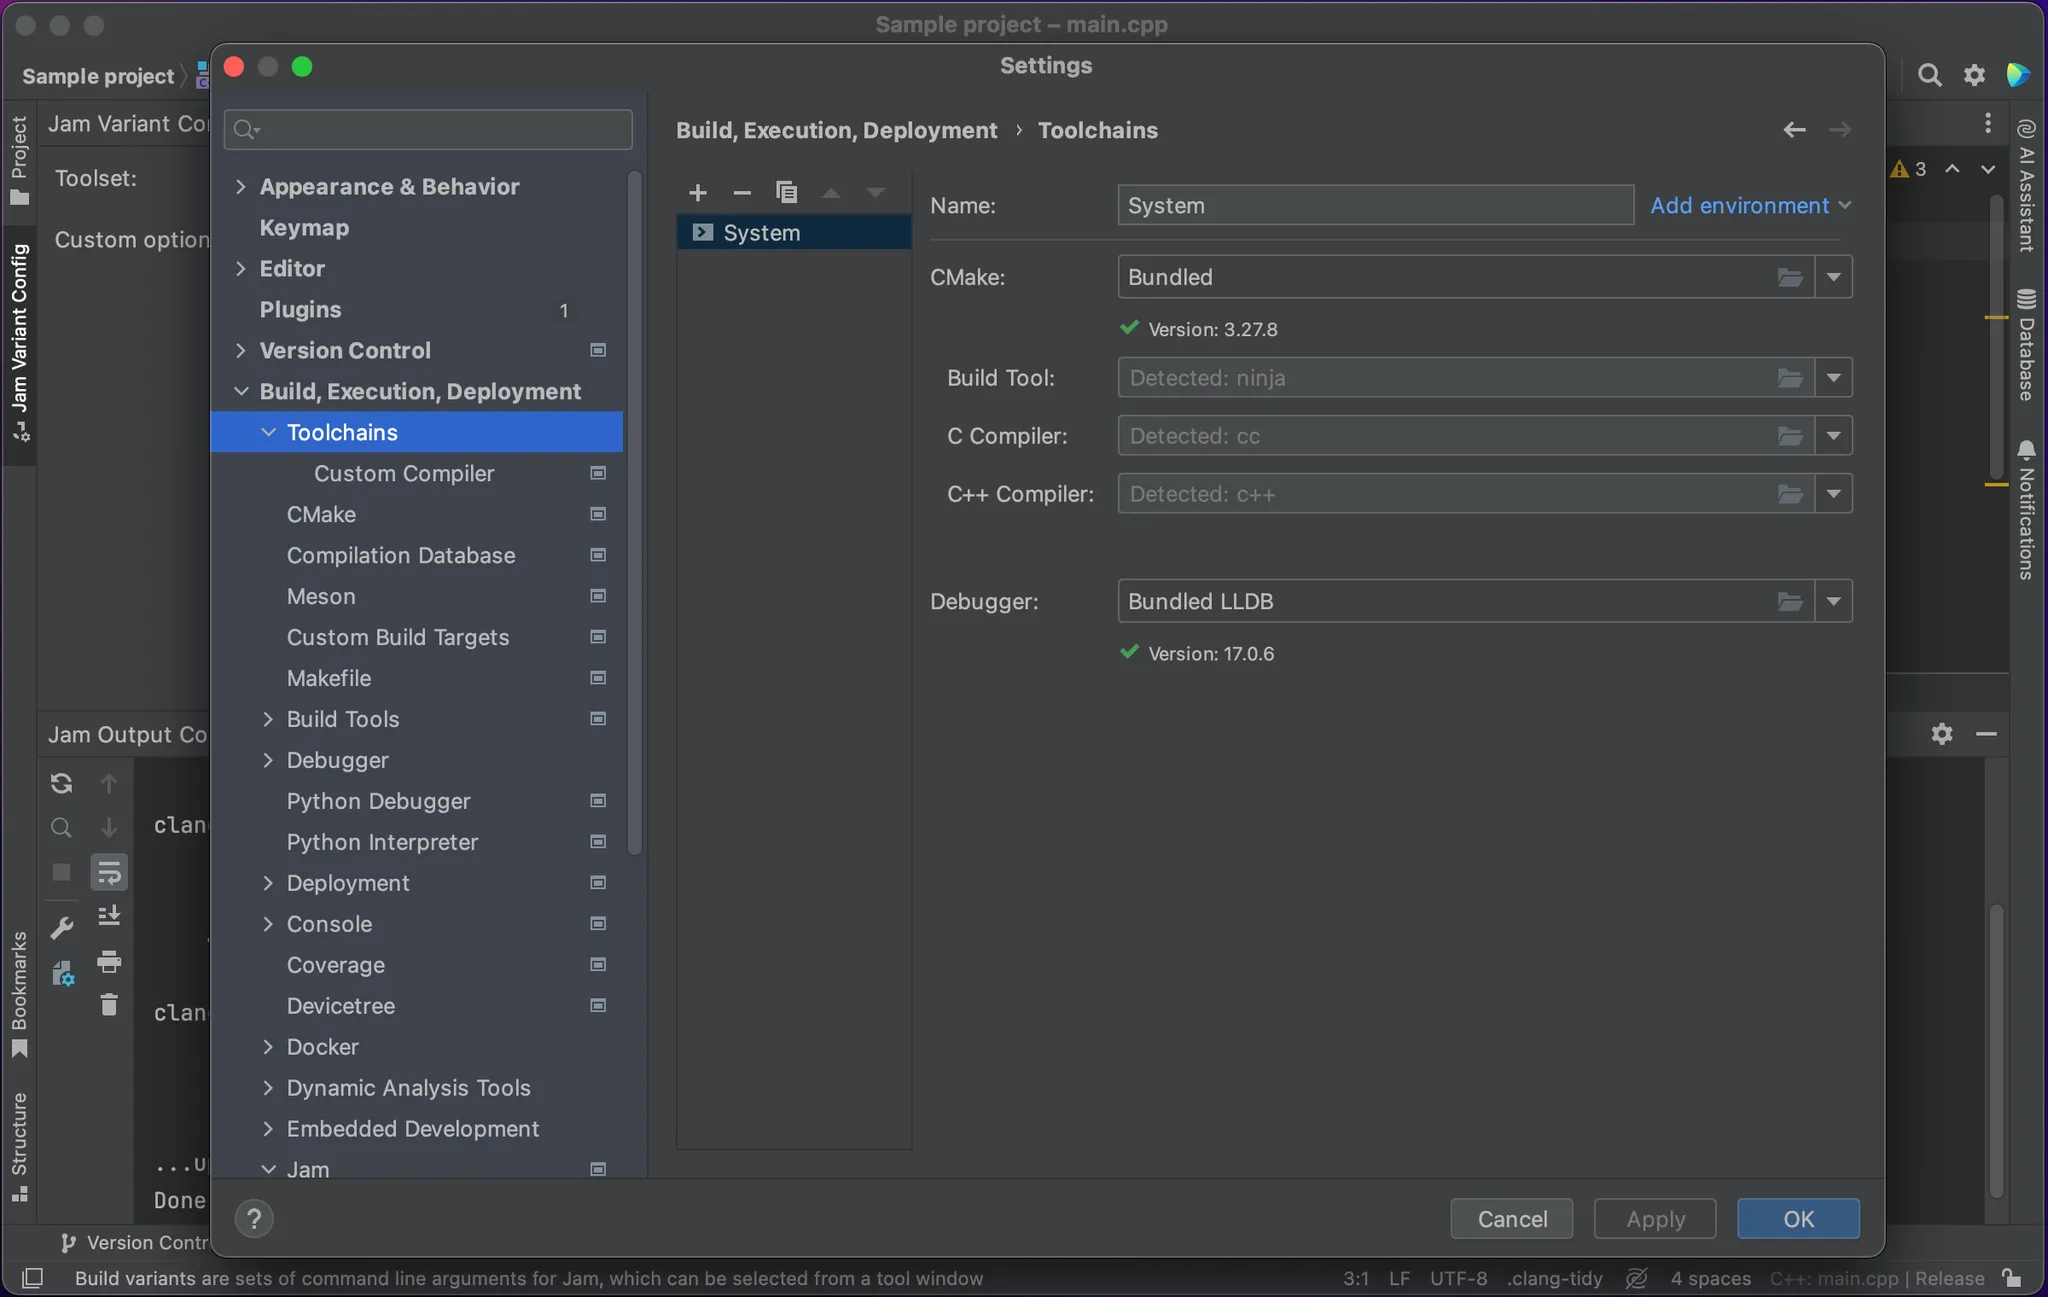Viewport: 2048px width, 1297px height.
Task: Click UTF-8 encoding in status bar
Action: pos(1458,1278)
